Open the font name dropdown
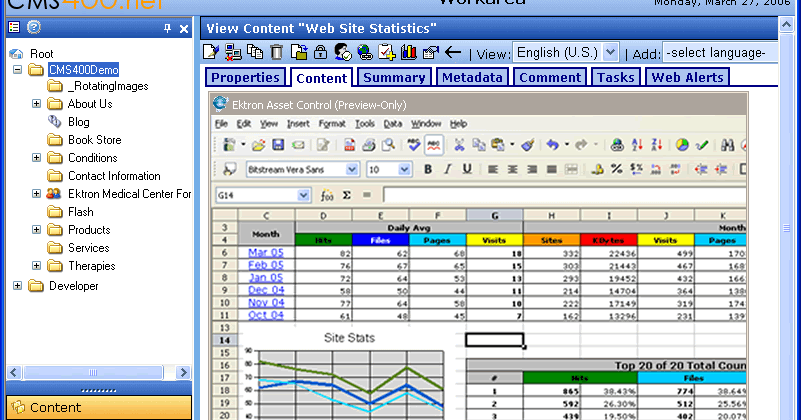801x420 pixels. click(351, 169)
